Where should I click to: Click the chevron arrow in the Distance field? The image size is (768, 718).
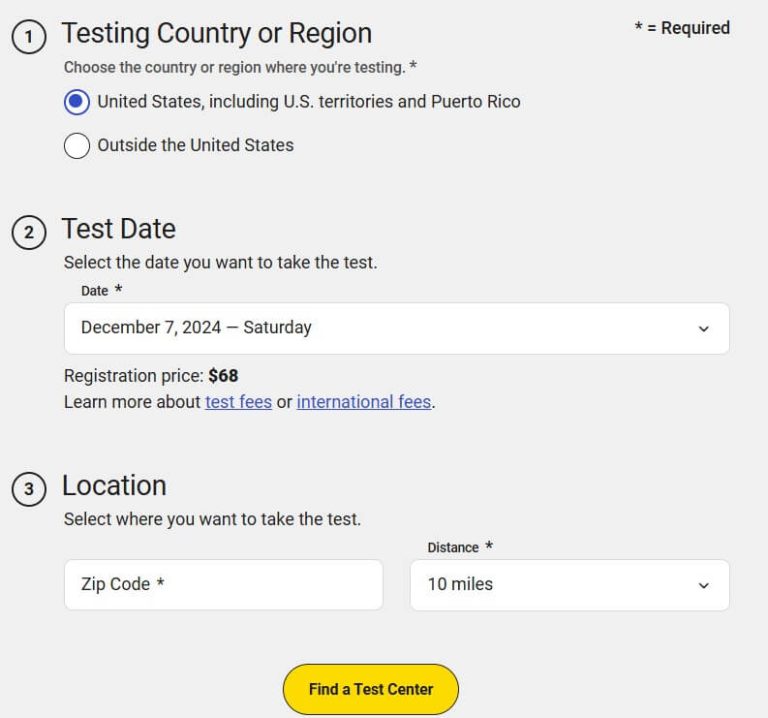coord(703,585)
